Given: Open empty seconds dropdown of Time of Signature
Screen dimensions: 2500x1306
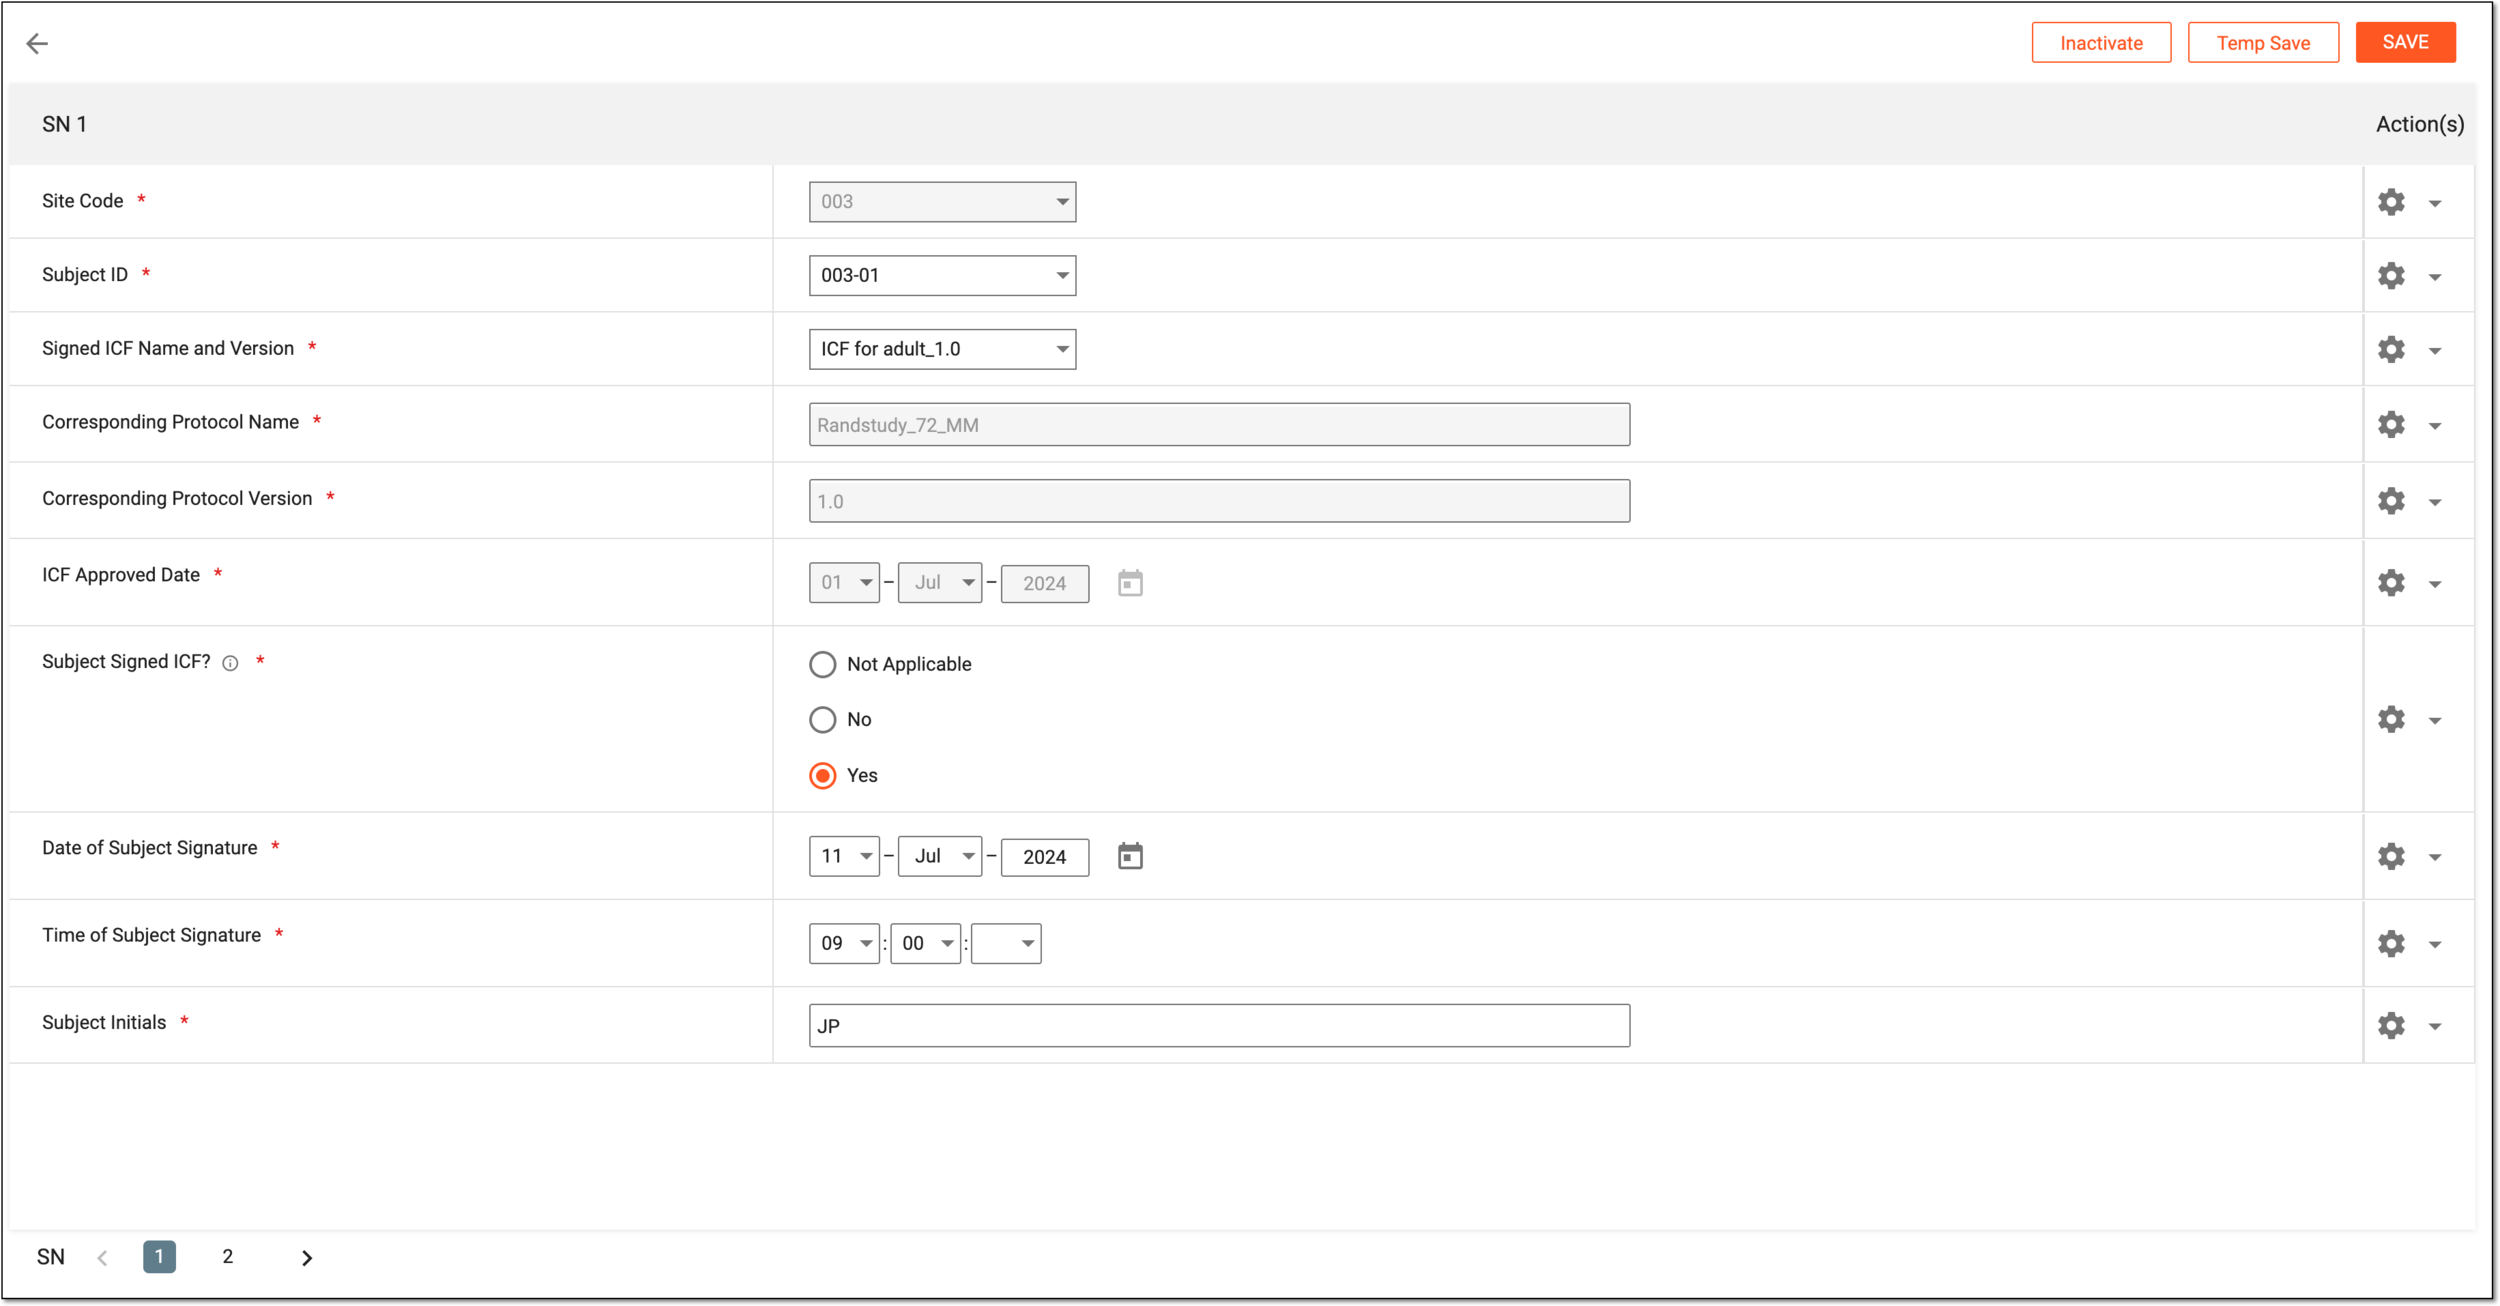Looking at the screenshot, I should [1006, 944].
